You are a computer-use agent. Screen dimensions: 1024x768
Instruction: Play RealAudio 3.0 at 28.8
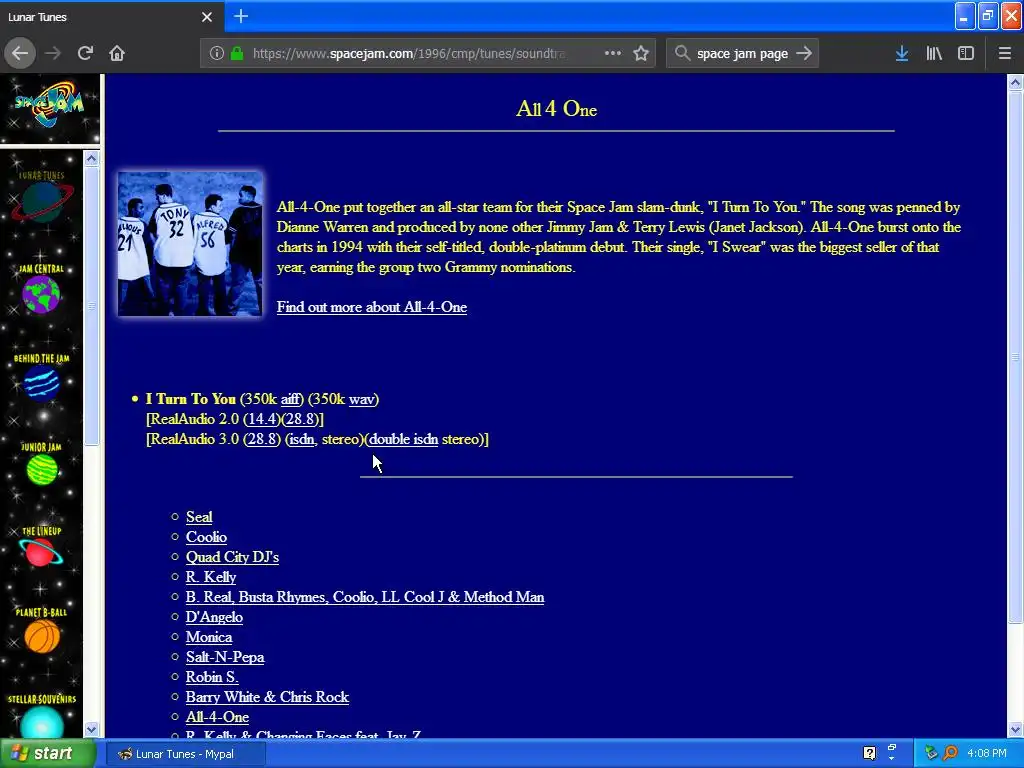pyautogui.click(x=264, y=439)
